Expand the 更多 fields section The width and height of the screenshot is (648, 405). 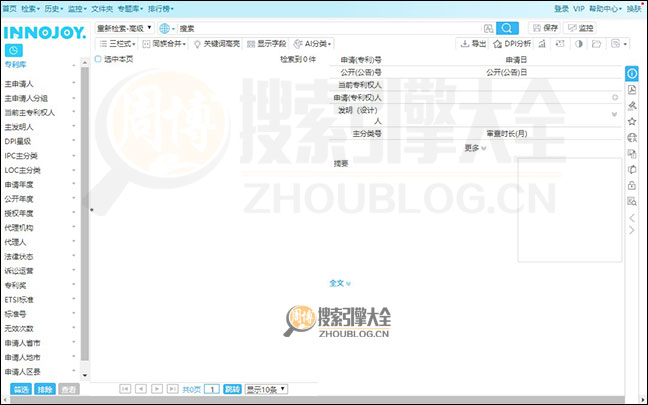click(x=475, y=148)
